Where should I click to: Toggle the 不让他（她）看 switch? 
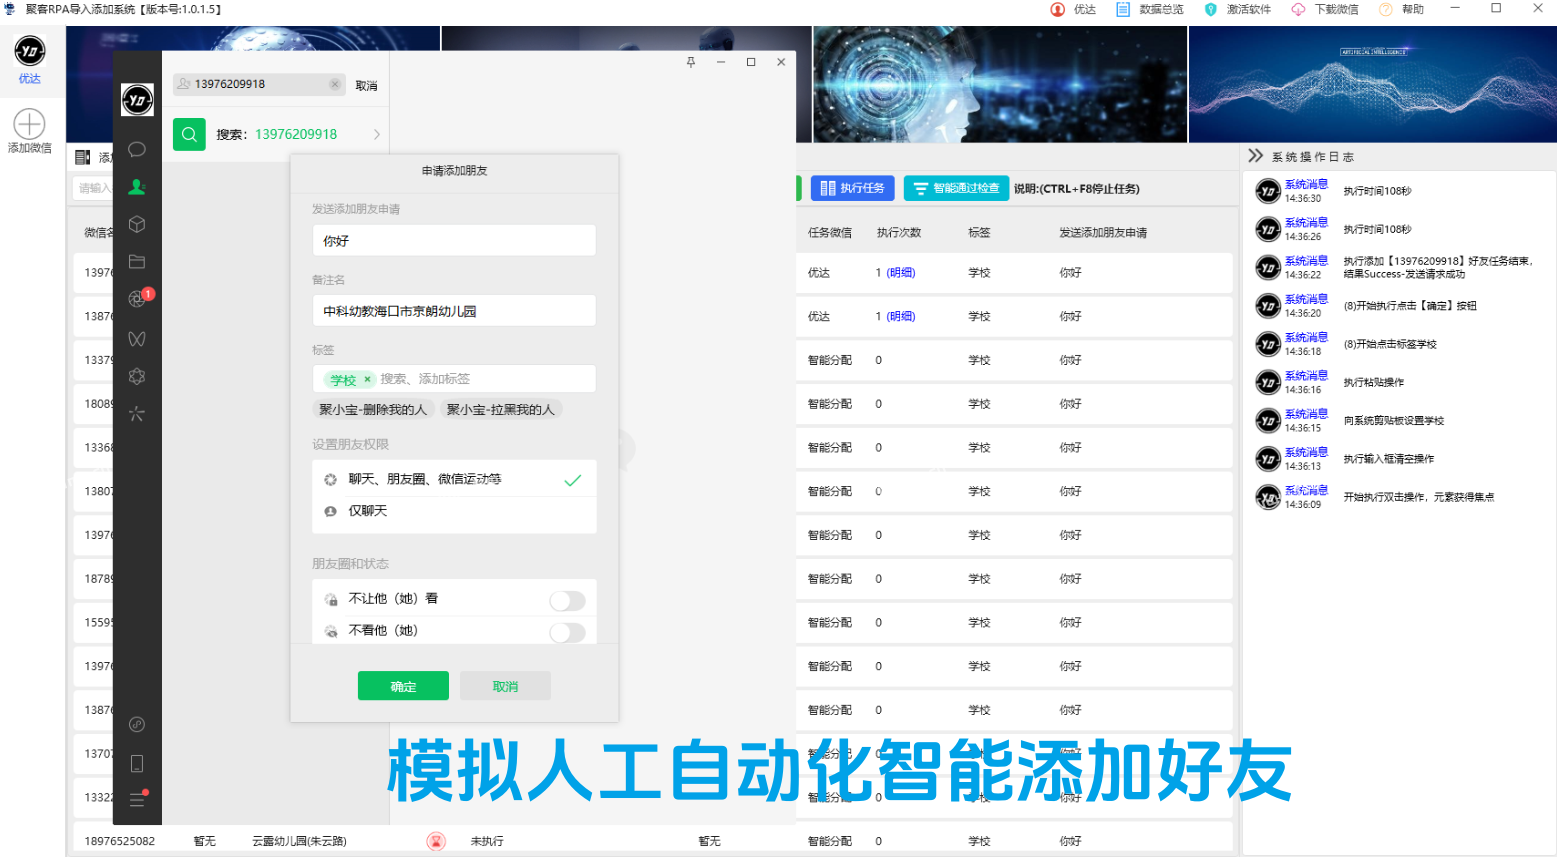(x=567, y=600)
